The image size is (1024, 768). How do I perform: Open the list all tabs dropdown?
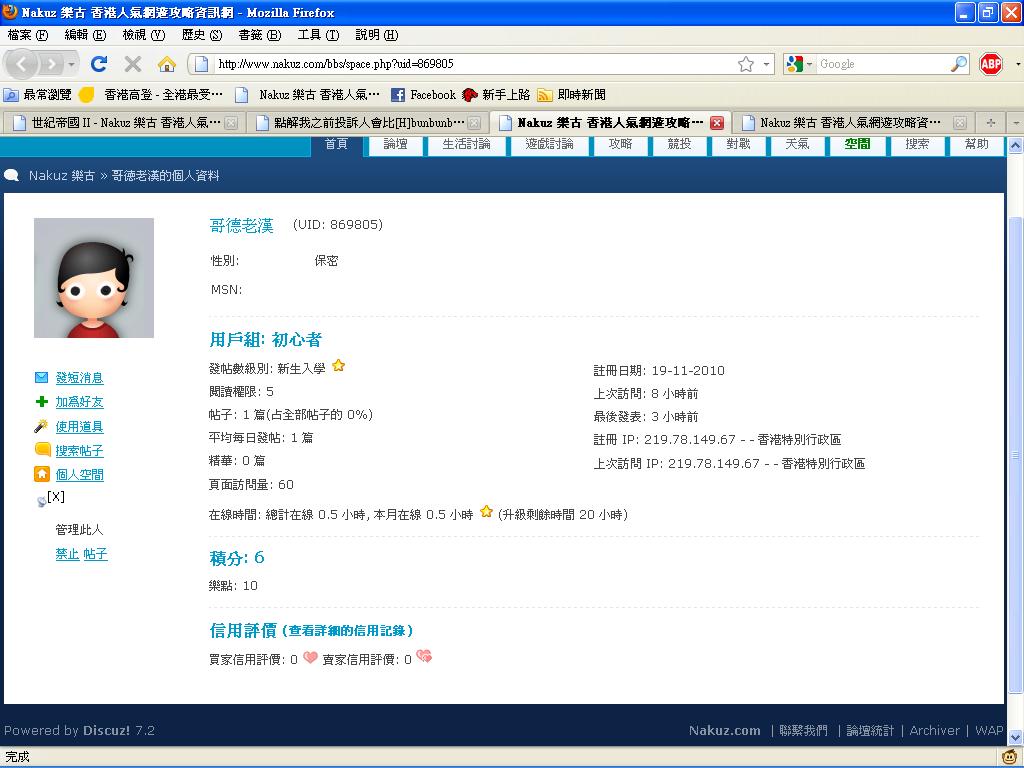coord(1014,123)
